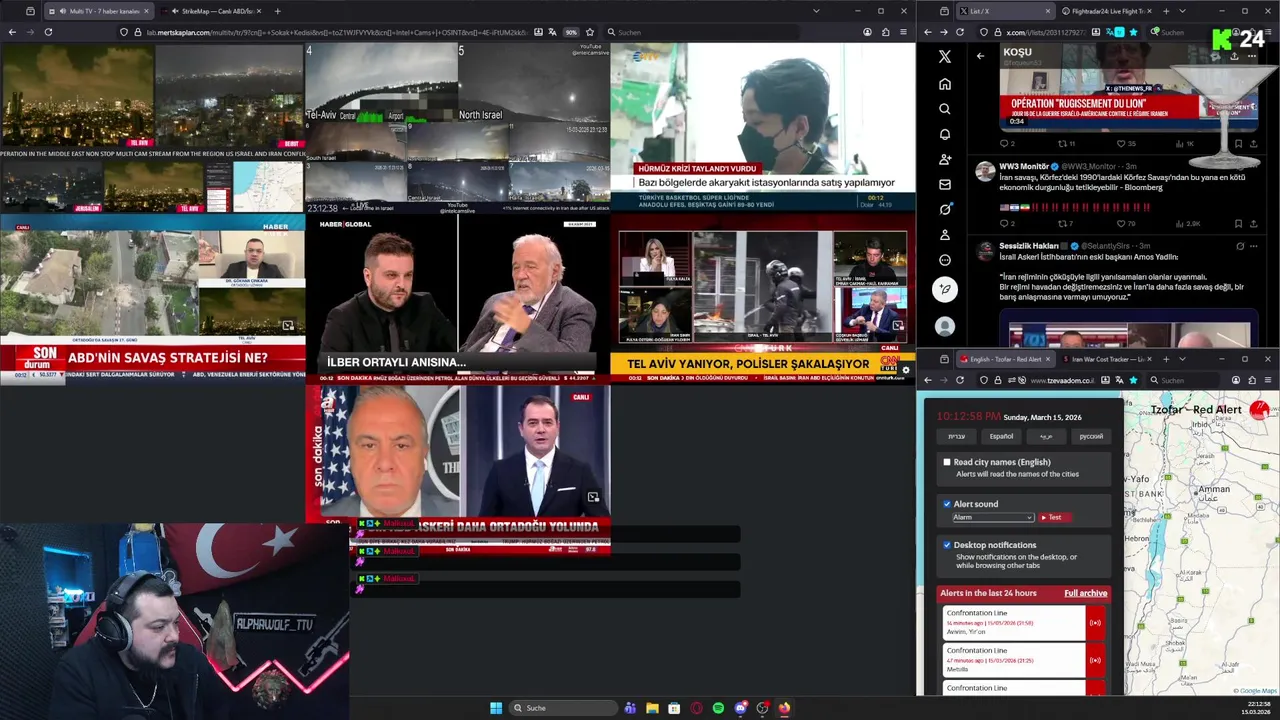This screenshot has height=720, width=1280.
Task: Bookmark star in Multi TV window address bar
Action: click(590, 32)
